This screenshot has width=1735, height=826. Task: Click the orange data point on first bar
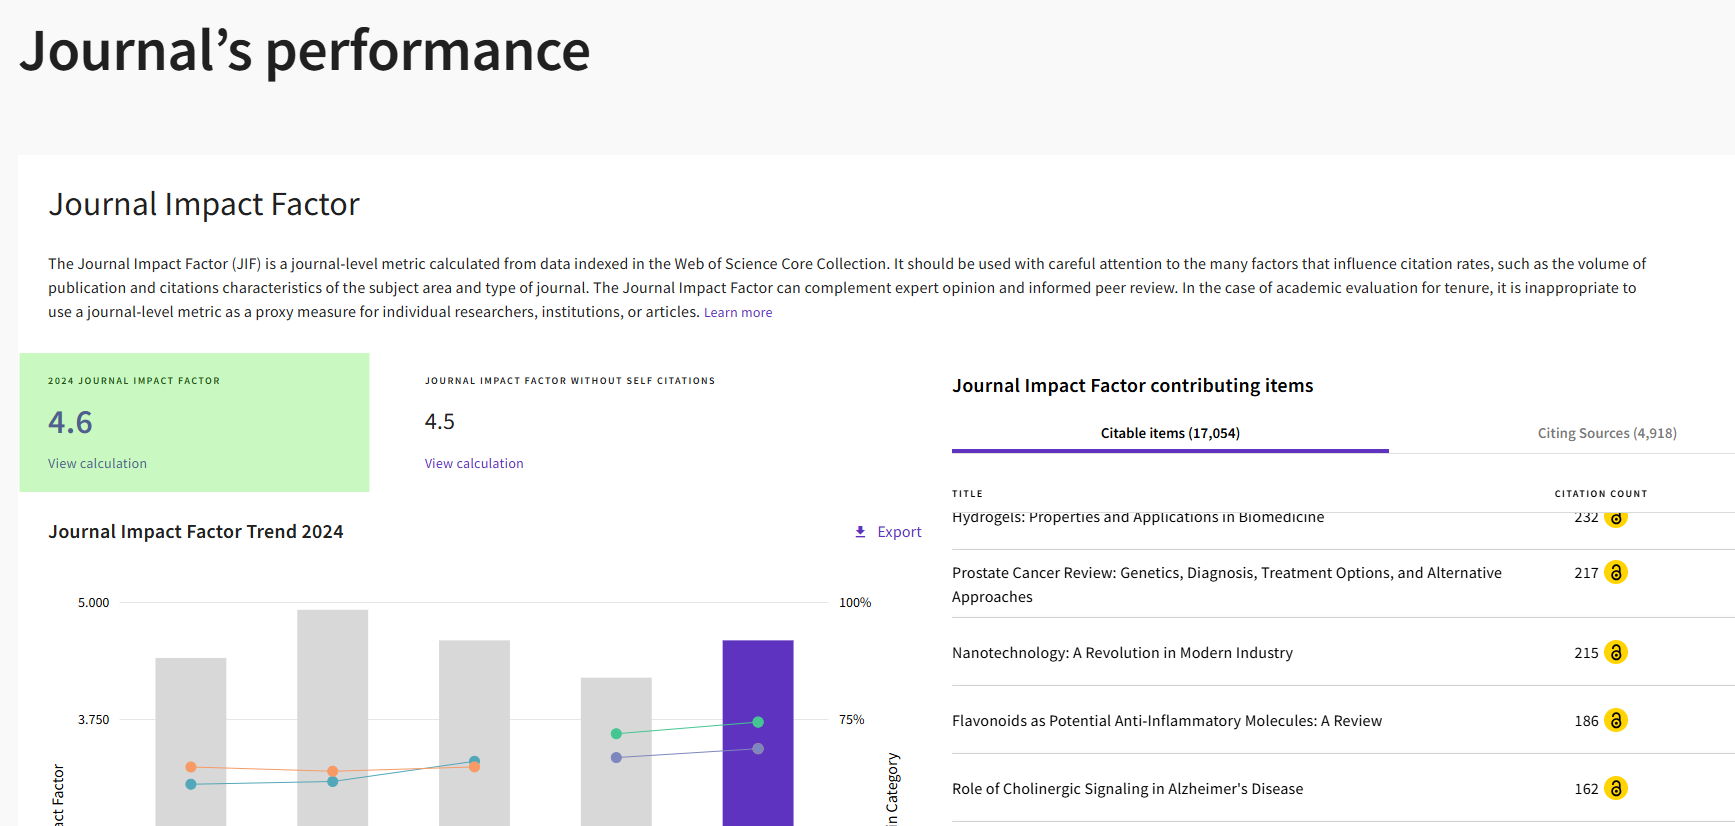(x=191, y=767)
